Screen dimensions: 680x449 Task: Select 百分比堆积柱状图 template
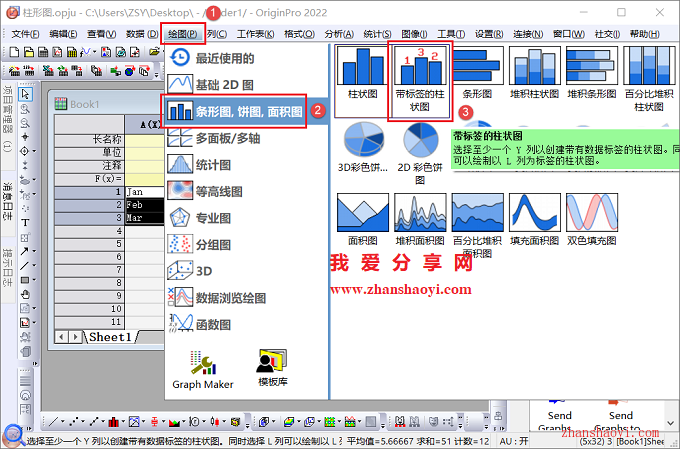pos(649,79)
